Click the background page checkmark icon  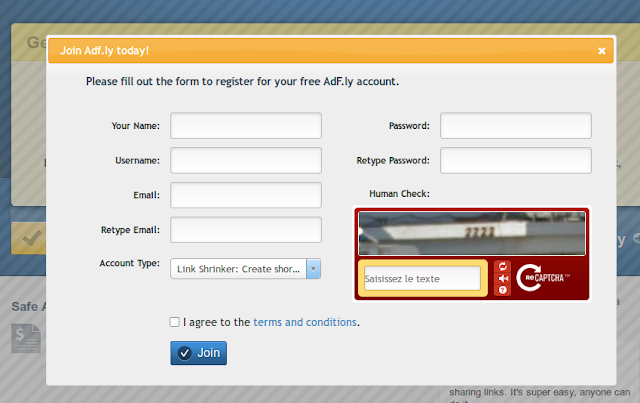[x=31, y=238]
